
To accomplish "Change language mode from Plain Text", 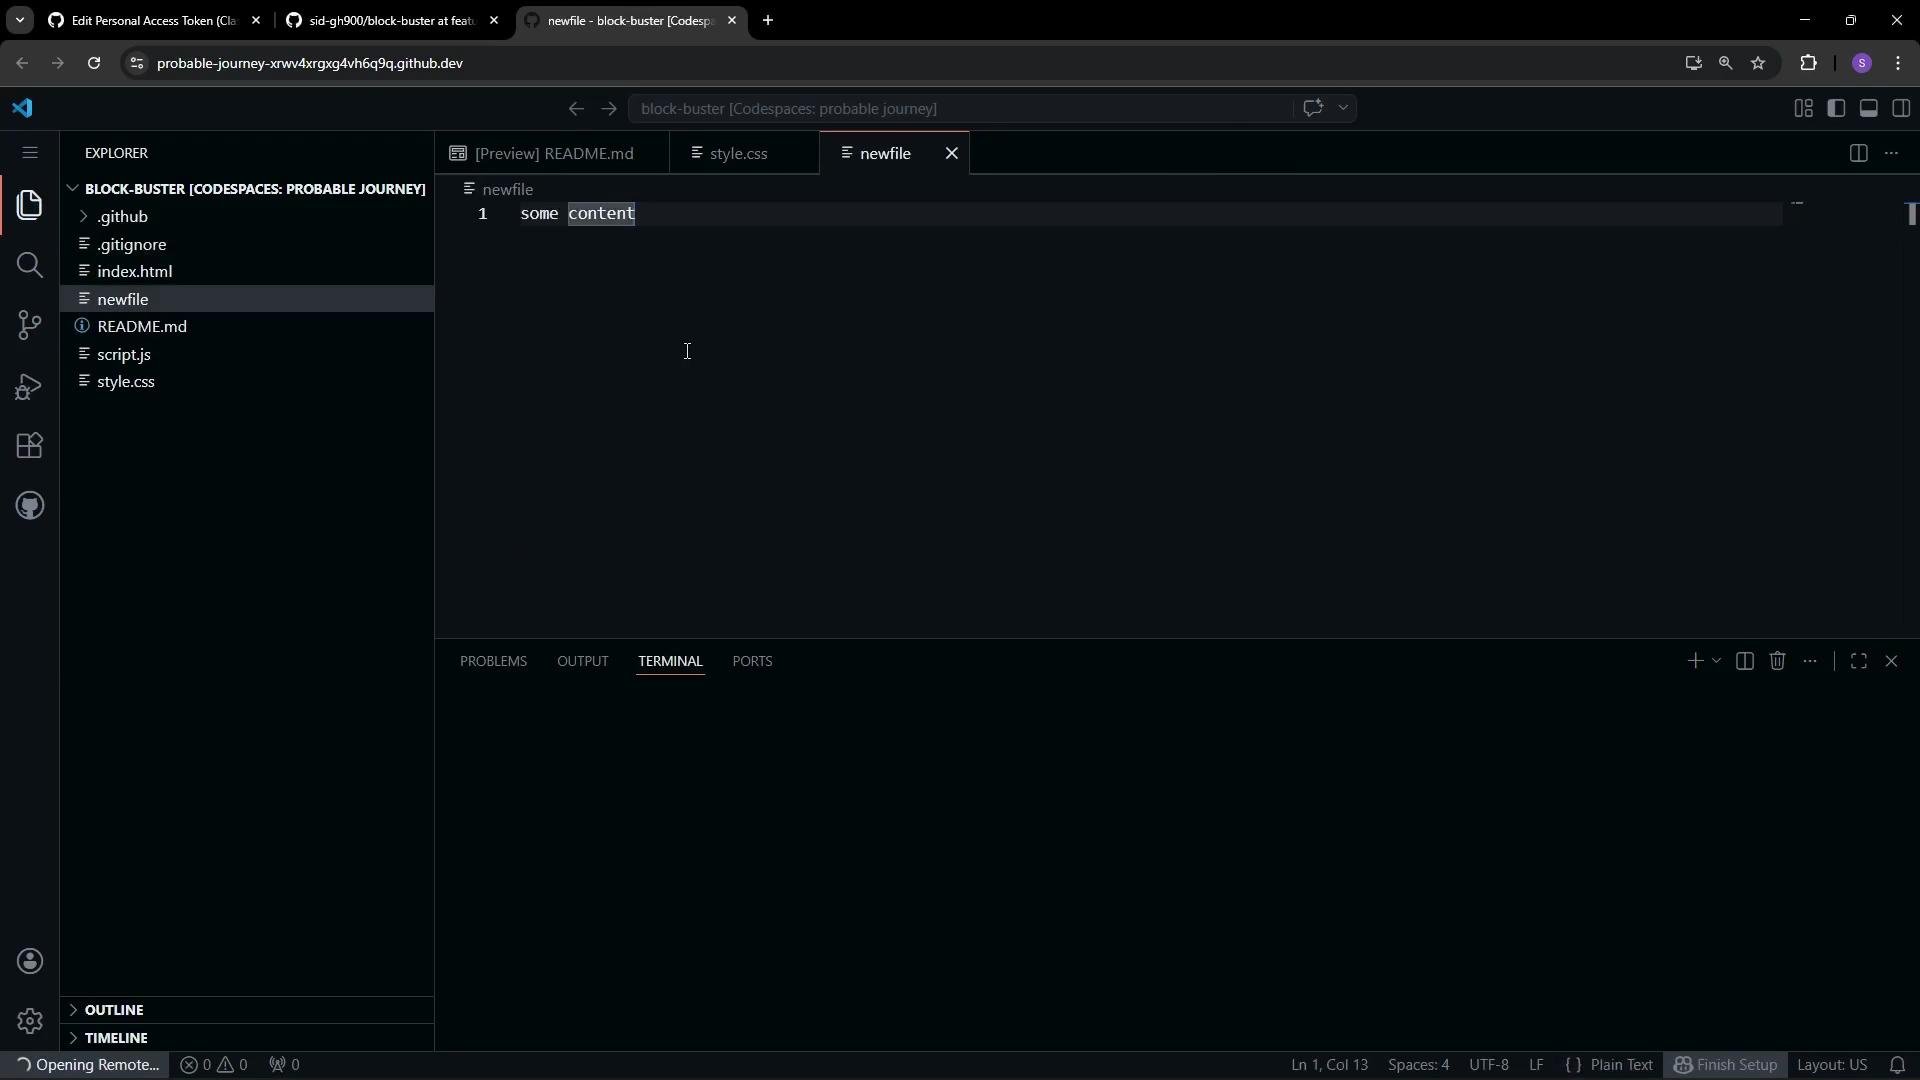I will point(1621,1065).
